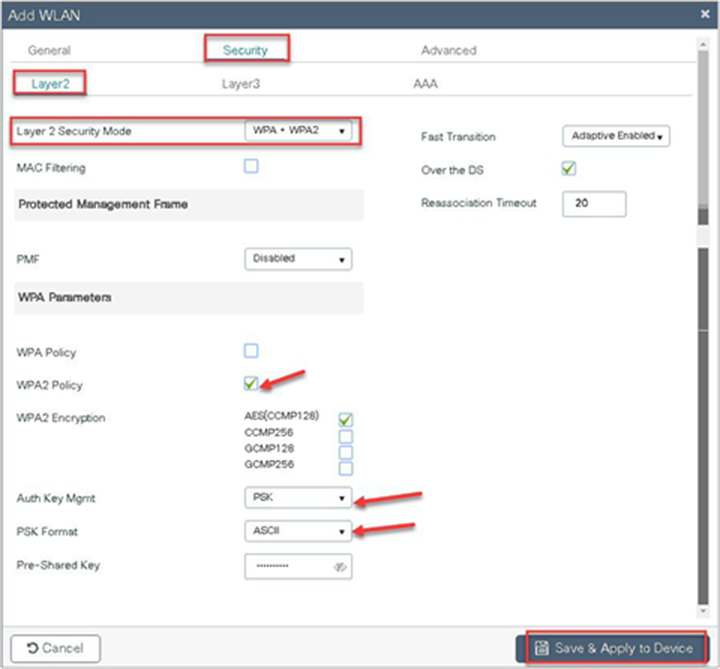Click the undo arrow icon on Cancel

click(32, 648)
